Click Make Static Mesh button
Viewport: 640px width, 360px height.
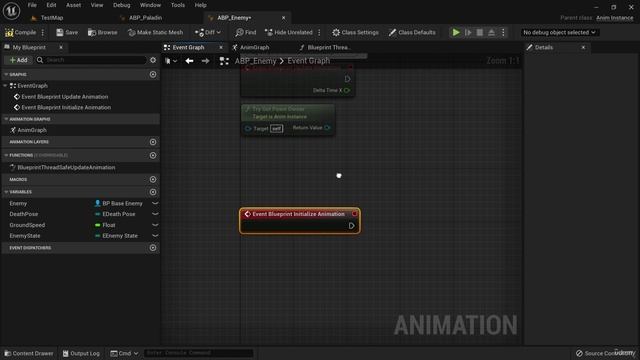tap(155, 32)
